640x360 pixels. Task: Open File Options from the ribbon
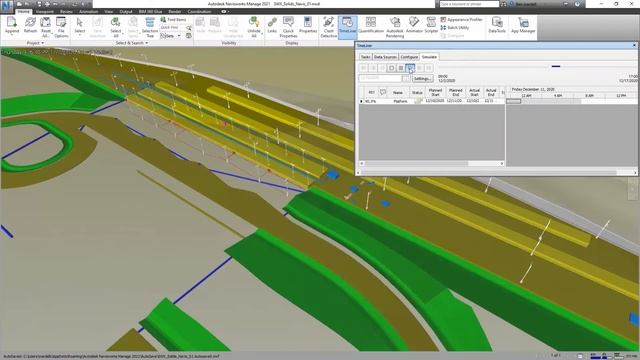pyautogui.click(x=61, y=27)
